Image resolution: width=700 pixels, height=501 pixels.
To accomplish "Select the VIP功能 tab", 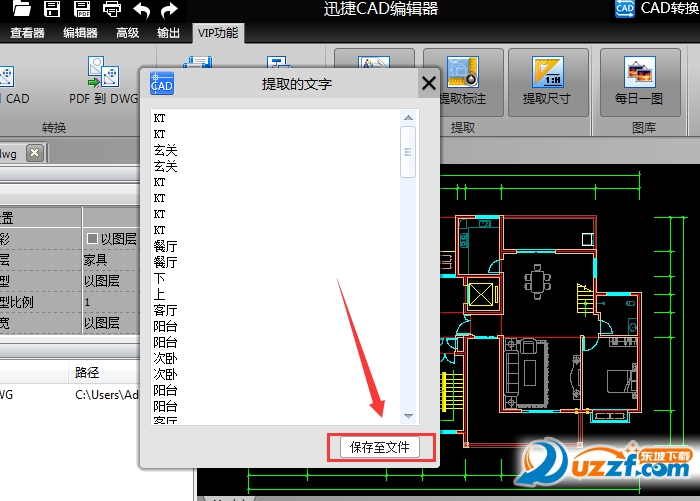I will (218, 33).
